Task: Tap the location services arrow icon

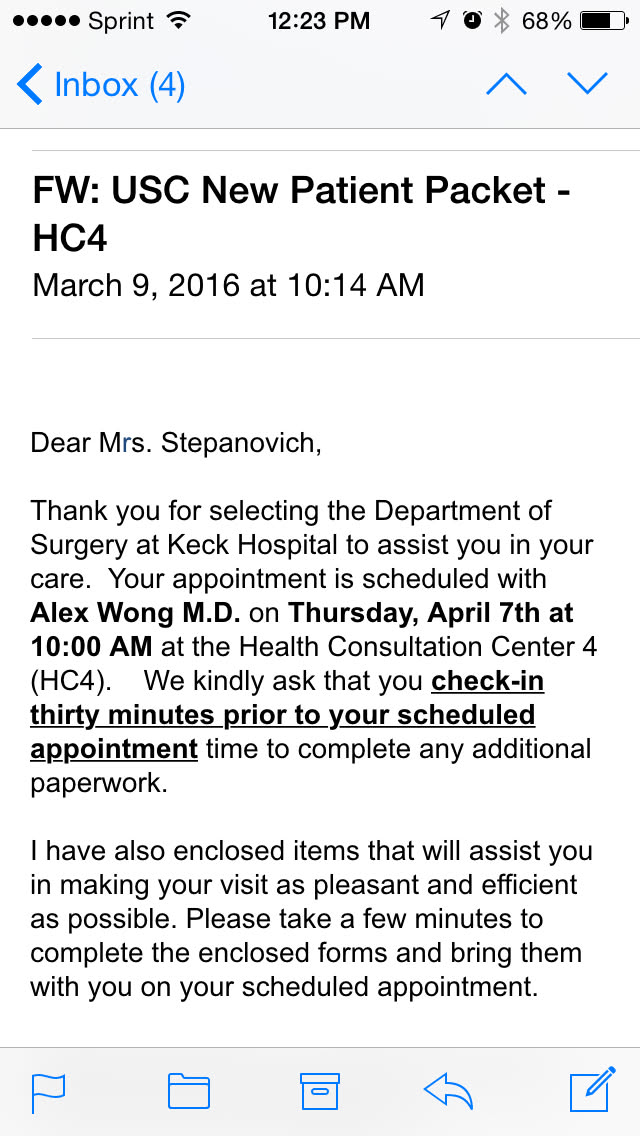Action: 440,21
